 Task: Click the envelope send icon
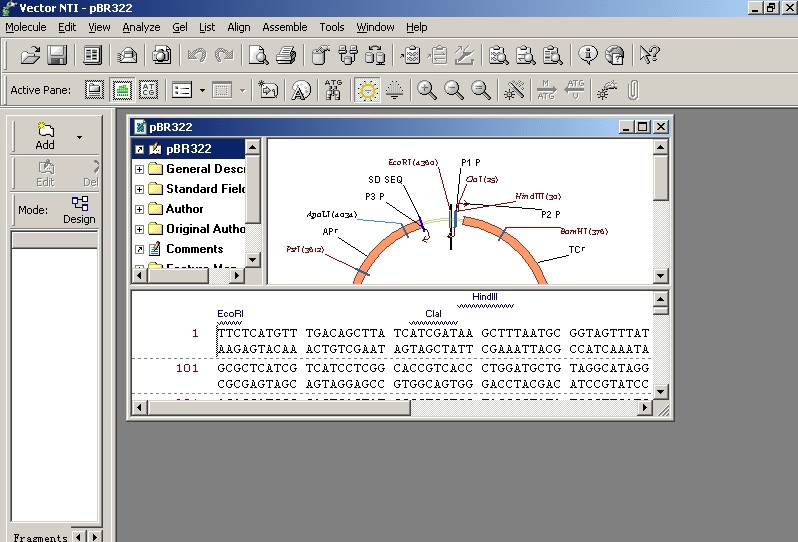point(127,55)
